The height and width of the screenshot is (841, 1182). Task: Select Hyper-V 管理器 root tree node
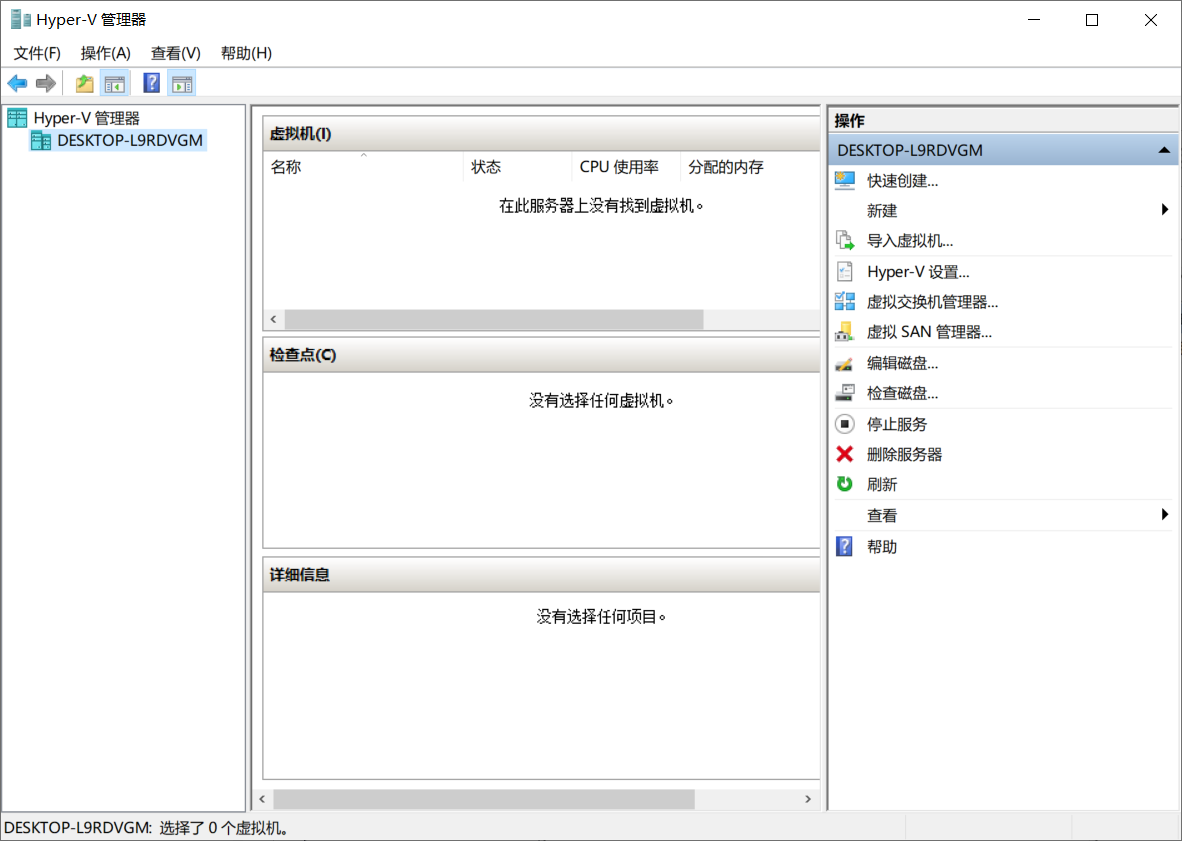tap(87, 118)
